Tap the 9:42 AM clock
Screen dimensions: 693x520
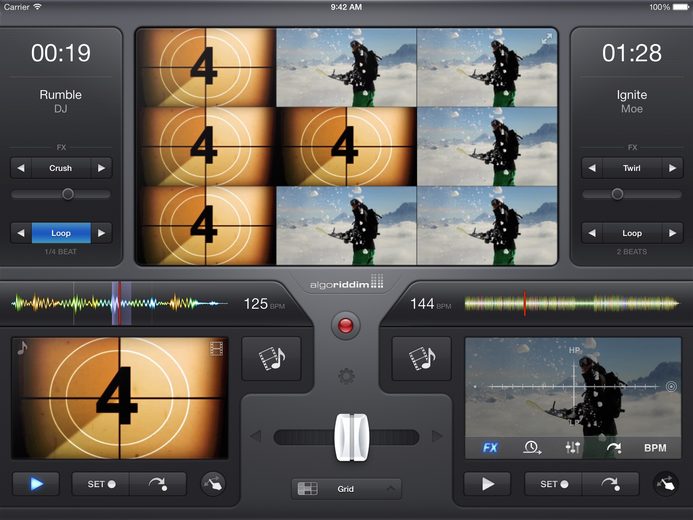pos(346,7)
